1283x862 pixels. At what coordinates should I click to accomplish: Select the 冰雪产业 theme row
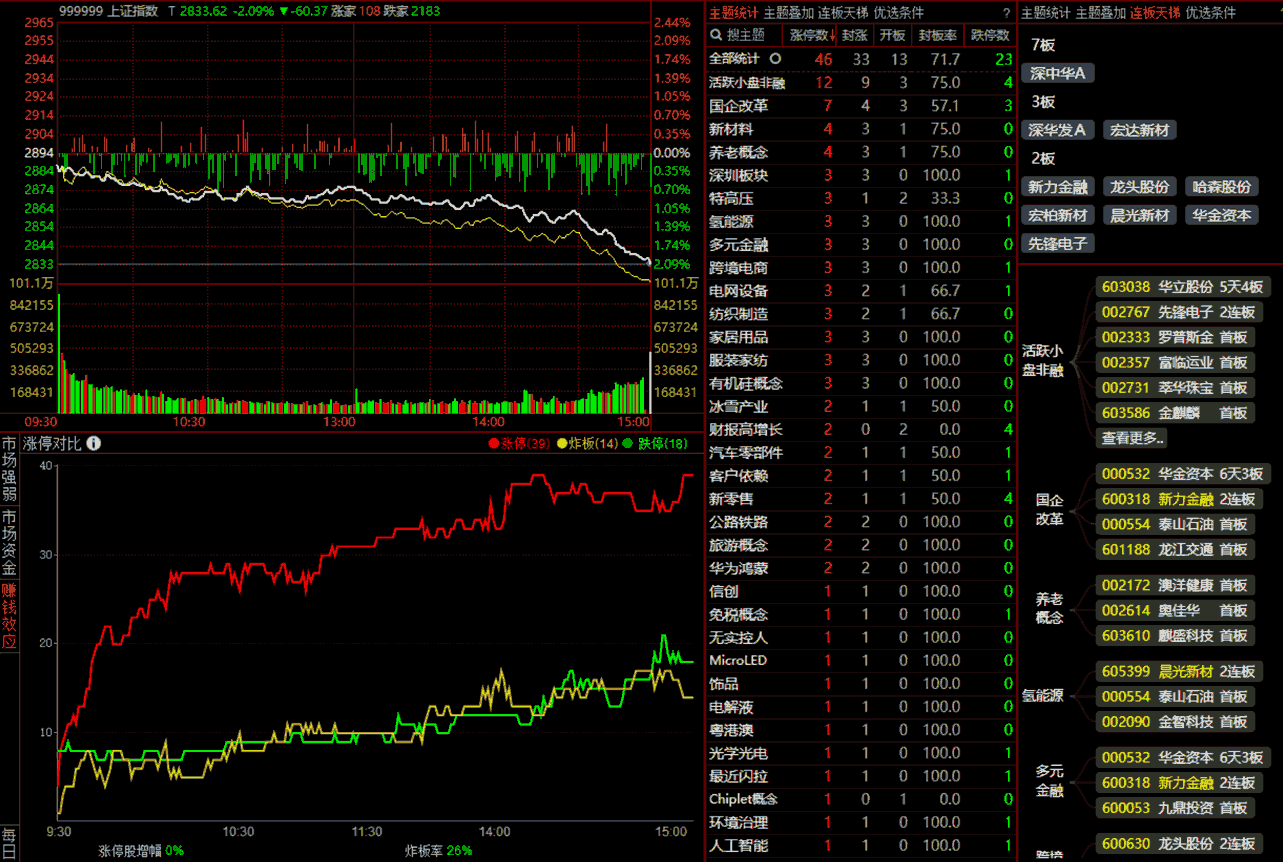click(861, 406)
